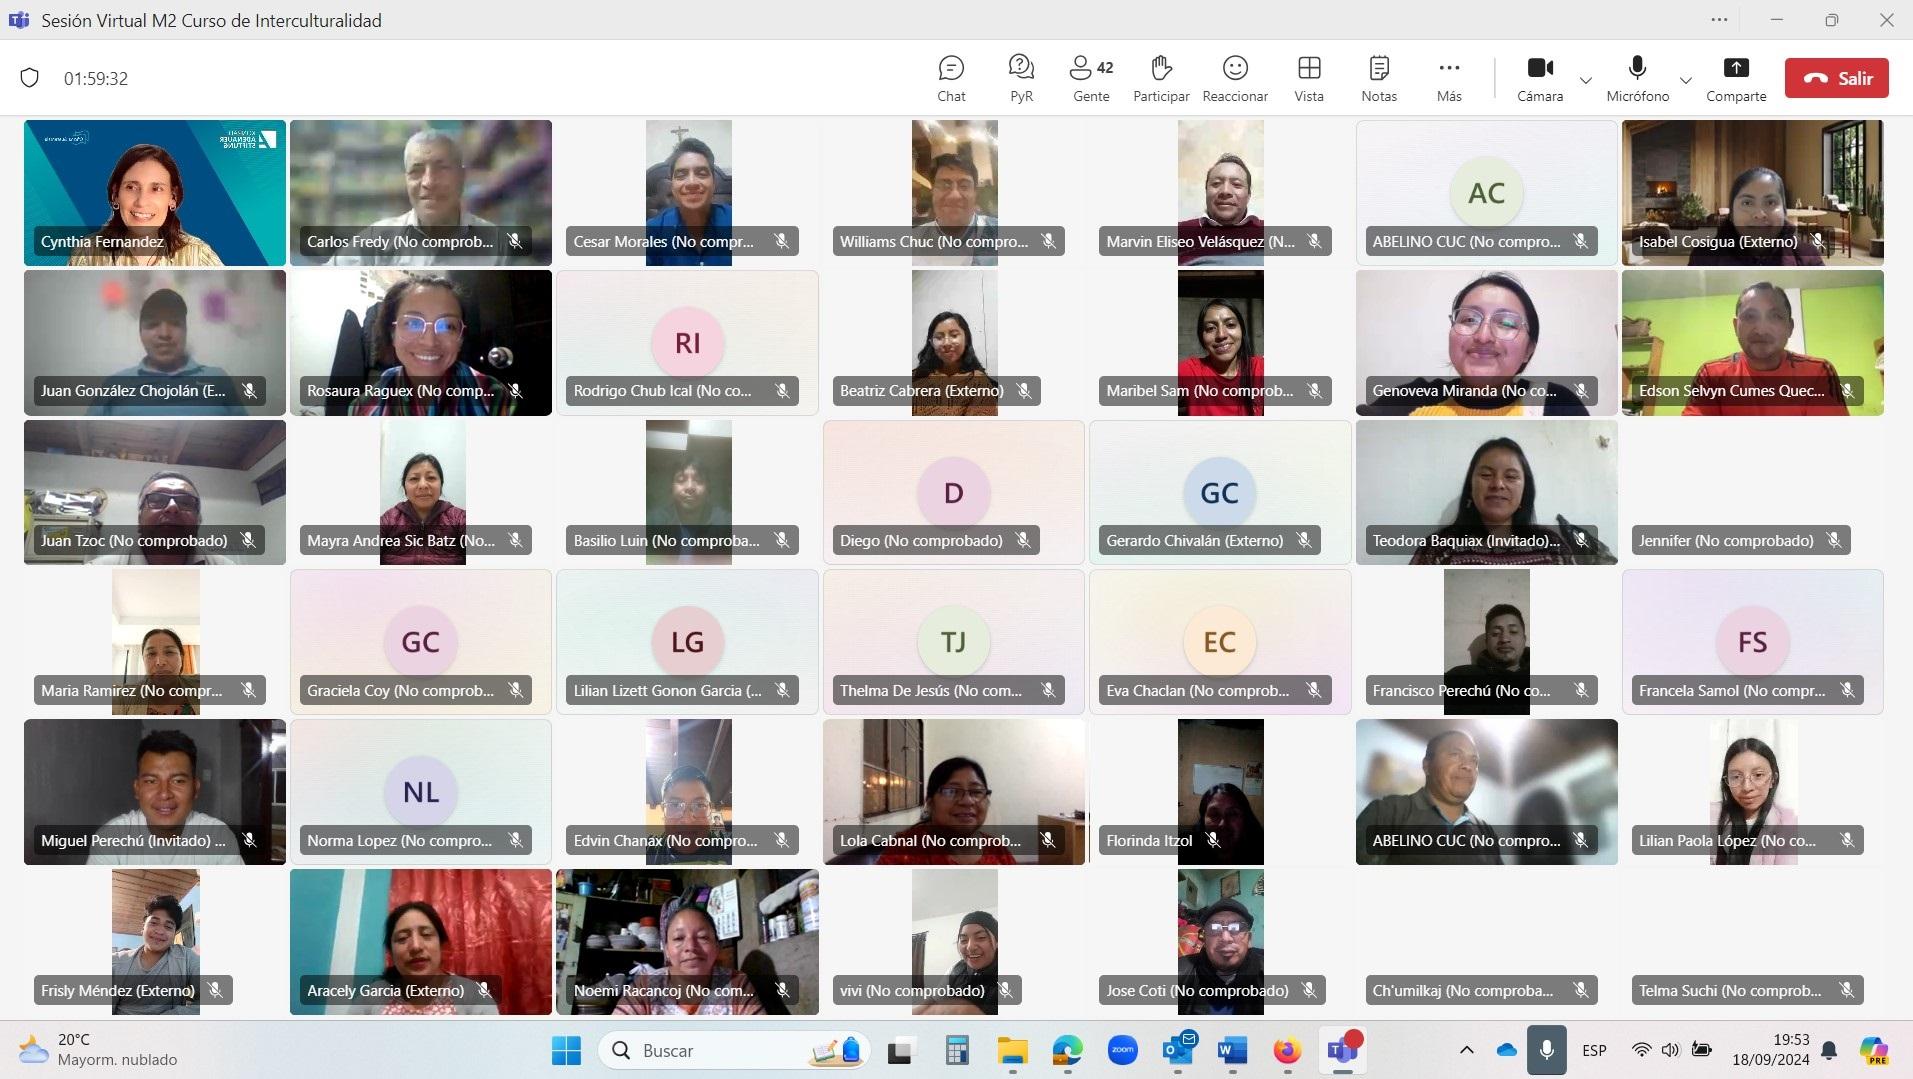Toggle the taskbar microphone indicator
Screen dimensions: 1913x1079
coord(1546,1050)
